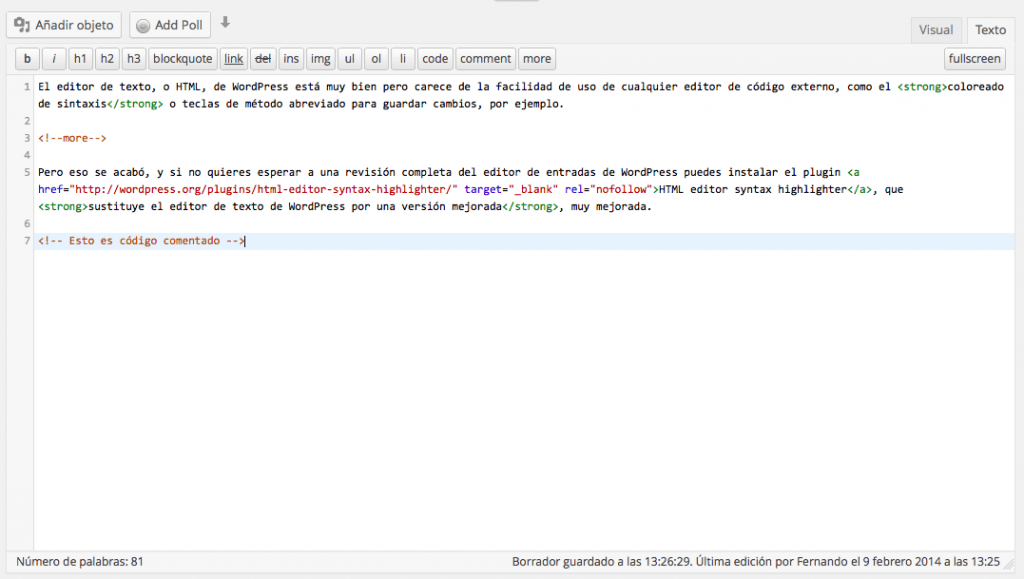Start an unordered list with the ul button
This screenshot has width=1024, height=579.
(x=348, y=58)
